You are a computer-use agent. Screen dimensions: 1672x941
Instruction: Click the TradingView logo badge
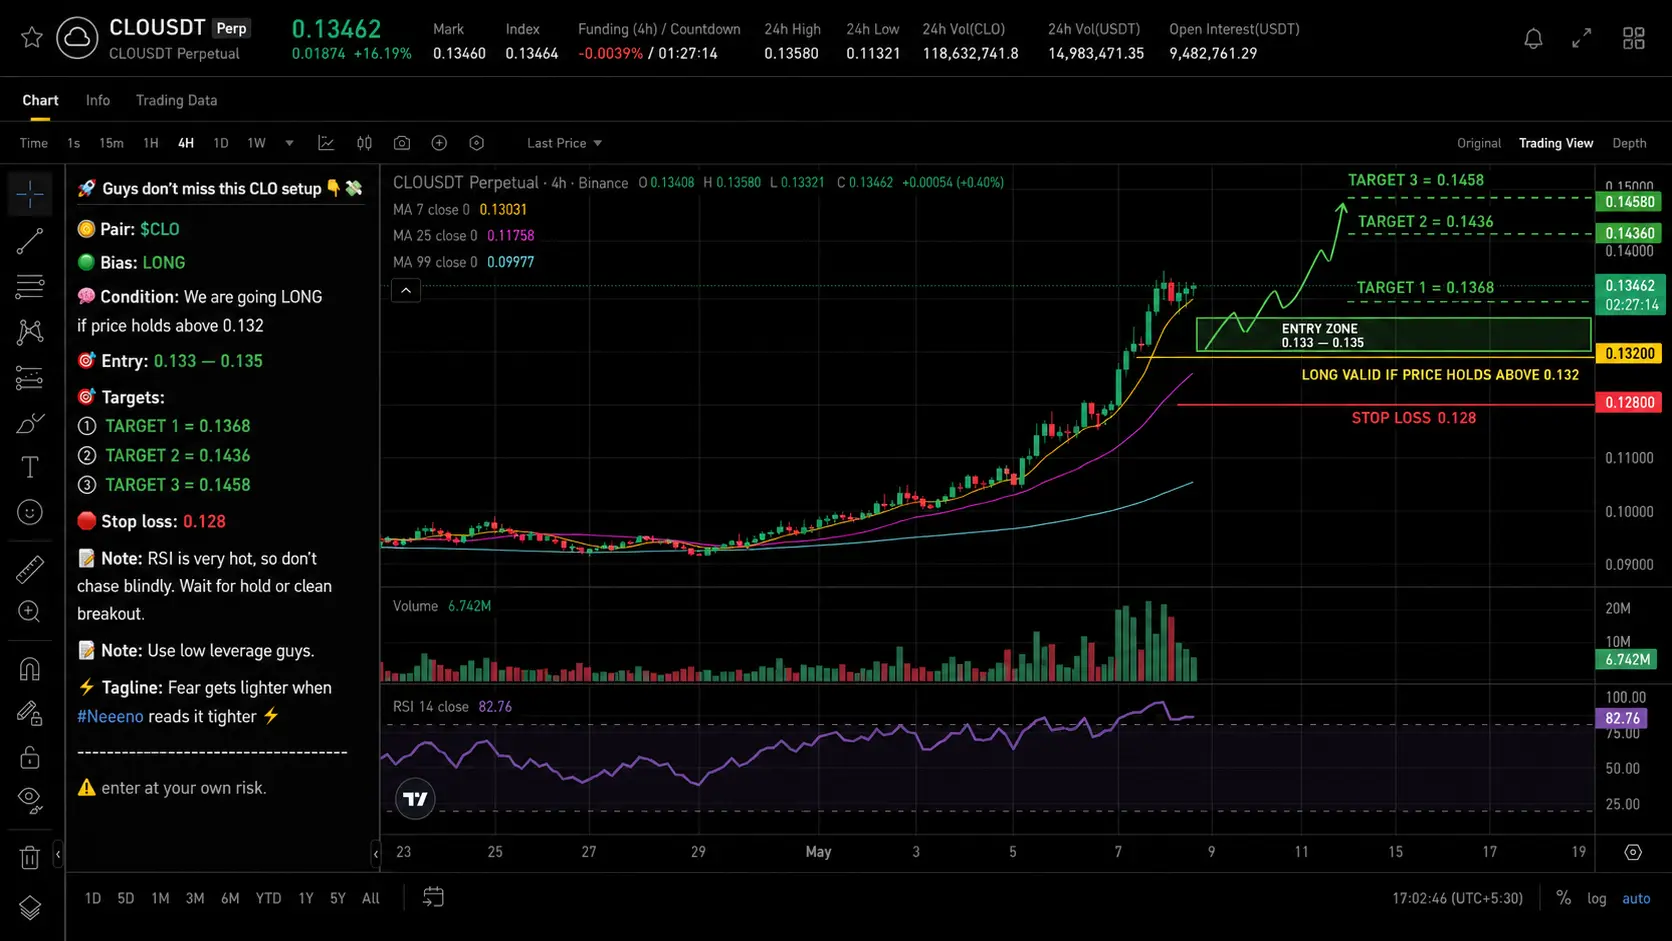(415, 799)
